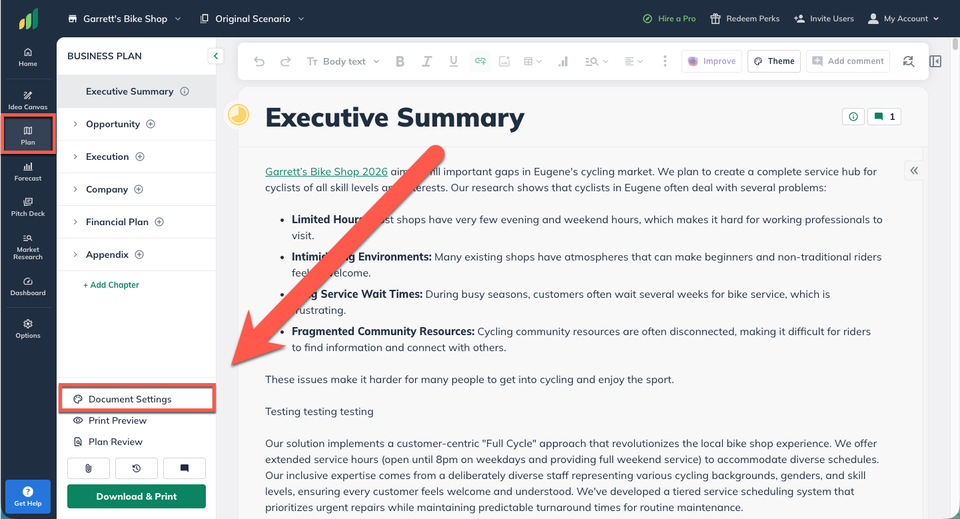Open the more options vertical dots menu

(665, 61)
